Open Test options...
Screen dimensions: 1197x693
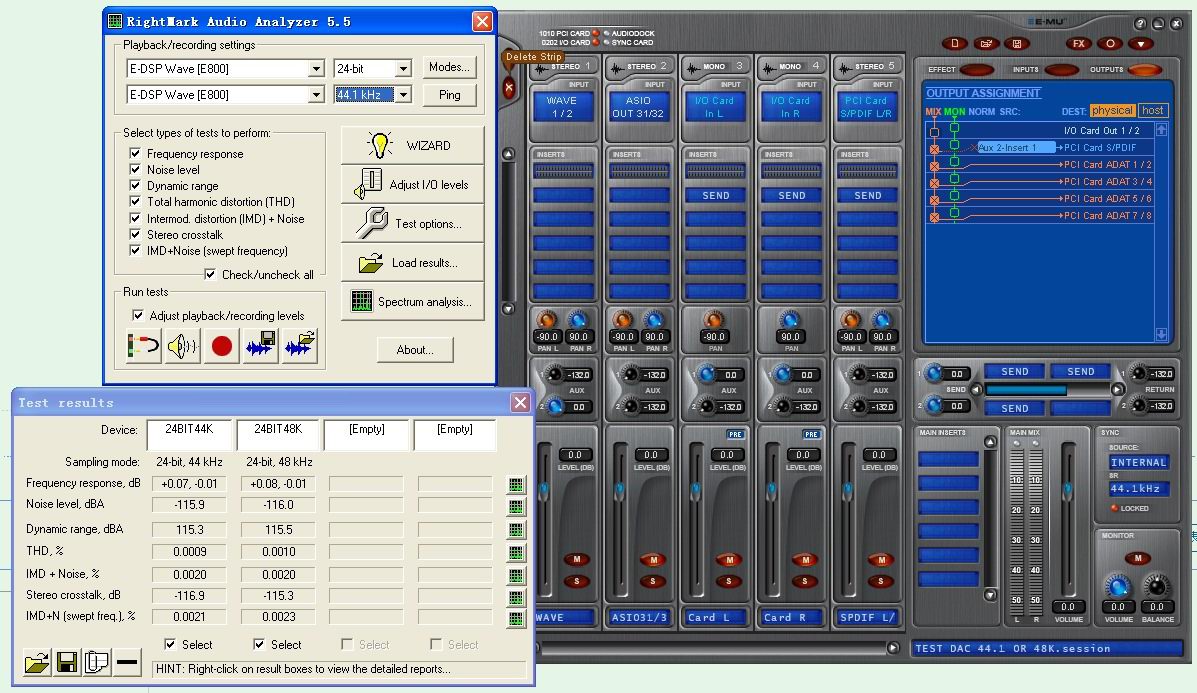(412, 224)
